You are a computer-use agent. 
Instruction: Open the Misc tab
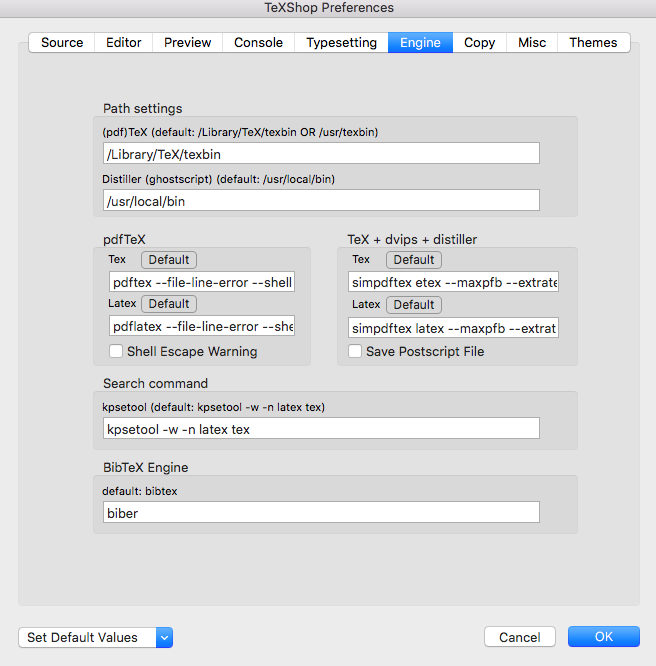(532, 42)
